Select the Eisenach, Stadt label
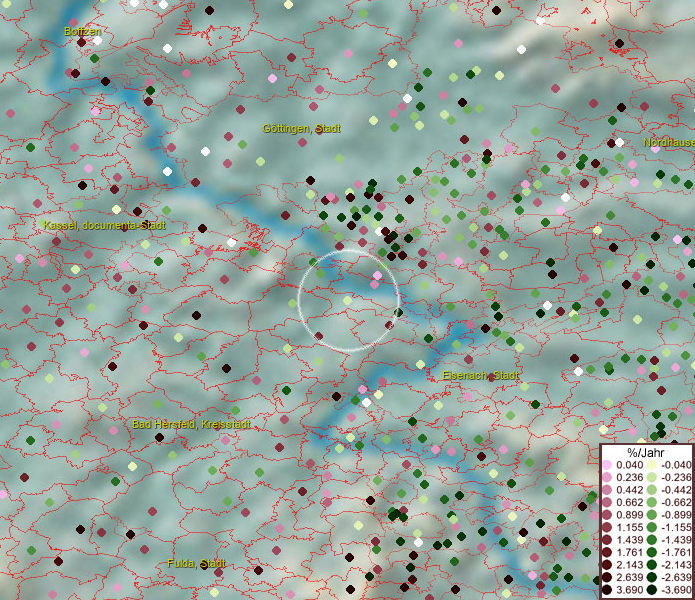This screenshot has height=600, width=695. pyautogui.click(x=480, y=375)
